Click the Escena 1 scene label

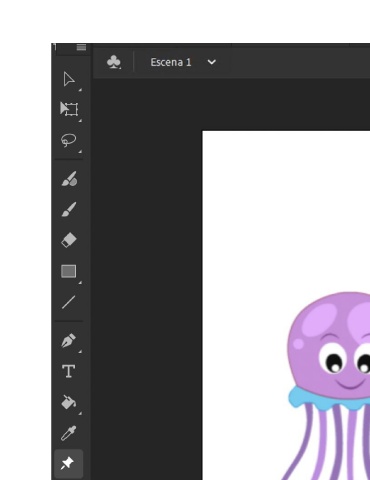coord(171,62)
